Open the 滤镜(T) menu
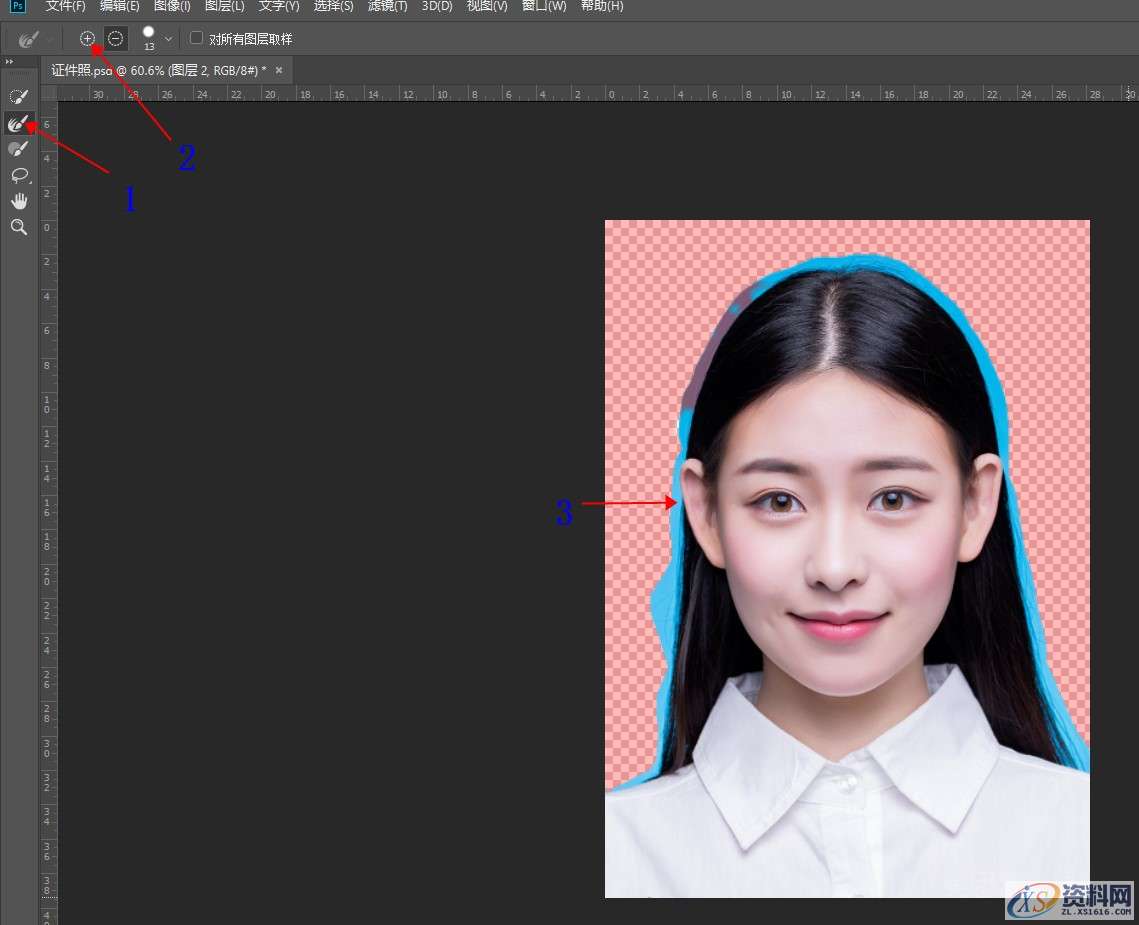The width and height of the screenshot is (1139, 925). 387,6
